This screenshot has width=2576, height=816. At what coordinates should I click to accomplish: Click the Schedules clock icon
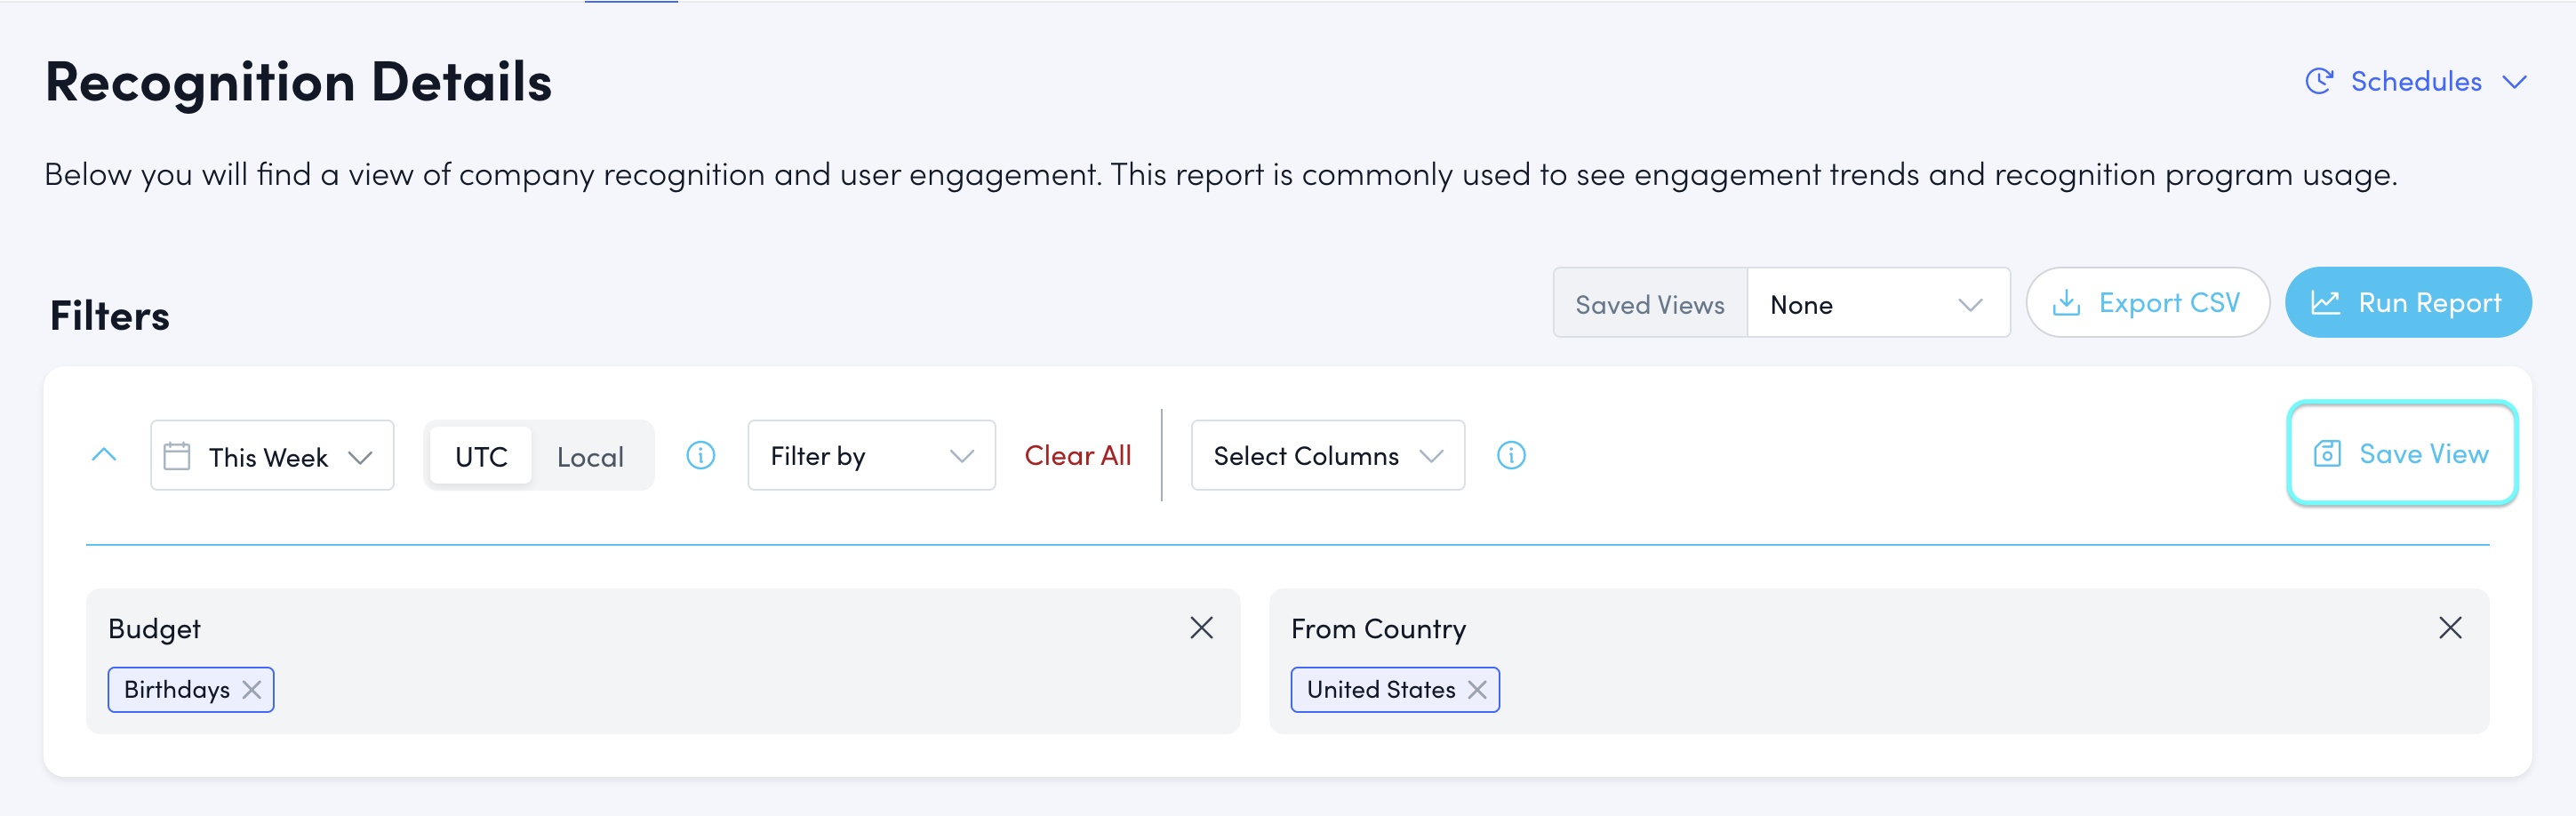(x=2318, y=81)
